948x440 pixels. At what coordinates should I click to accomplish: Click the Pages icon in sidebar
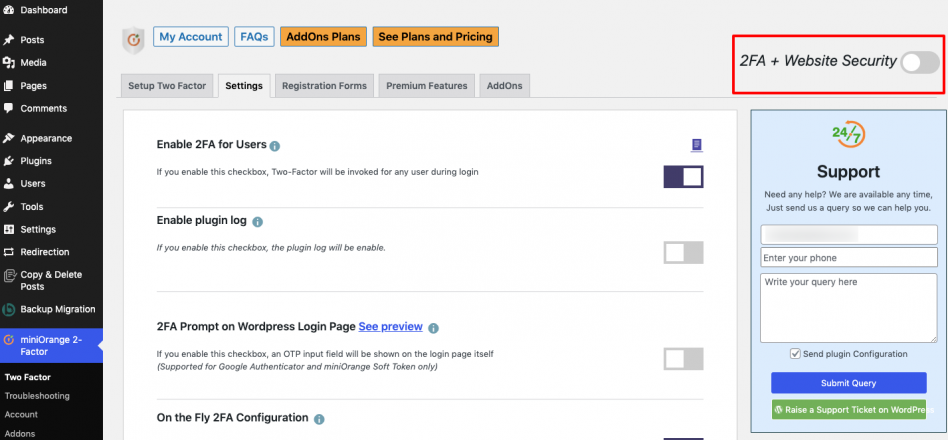[x=8, y=86]
